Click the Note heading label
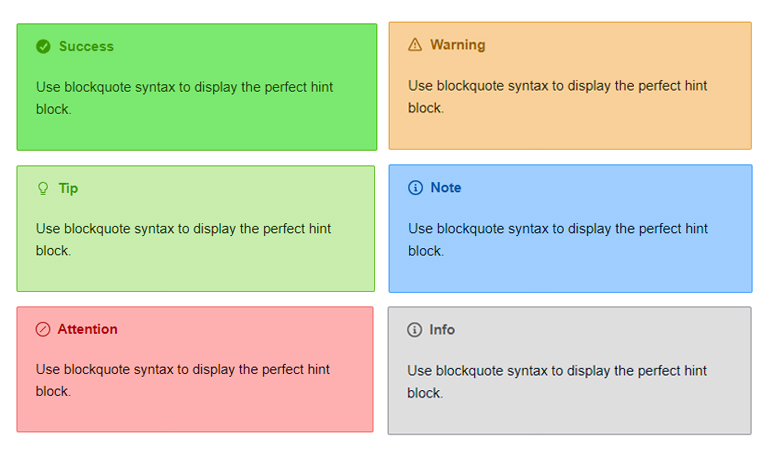This screenshot has width=770, height=454. [x=446, y=188]
